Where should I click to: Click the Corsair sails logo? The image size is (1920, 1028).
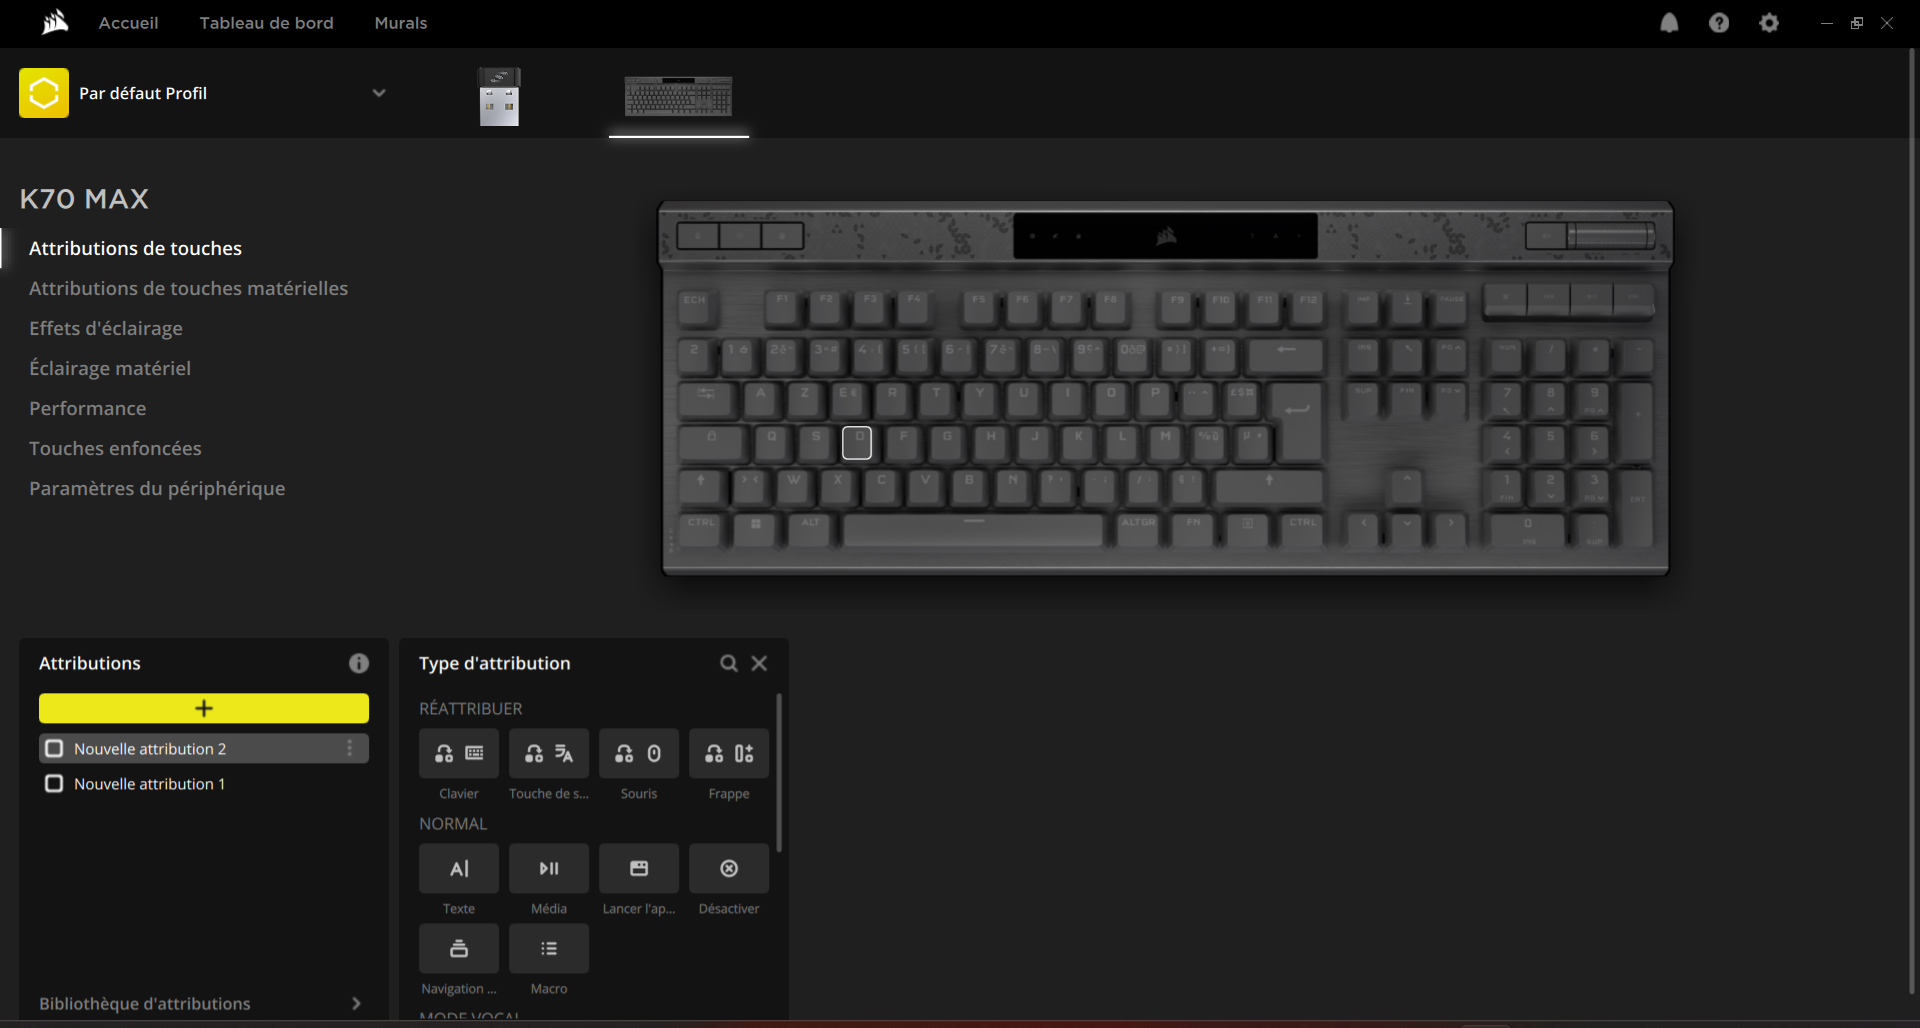click(x=56, y=22)
